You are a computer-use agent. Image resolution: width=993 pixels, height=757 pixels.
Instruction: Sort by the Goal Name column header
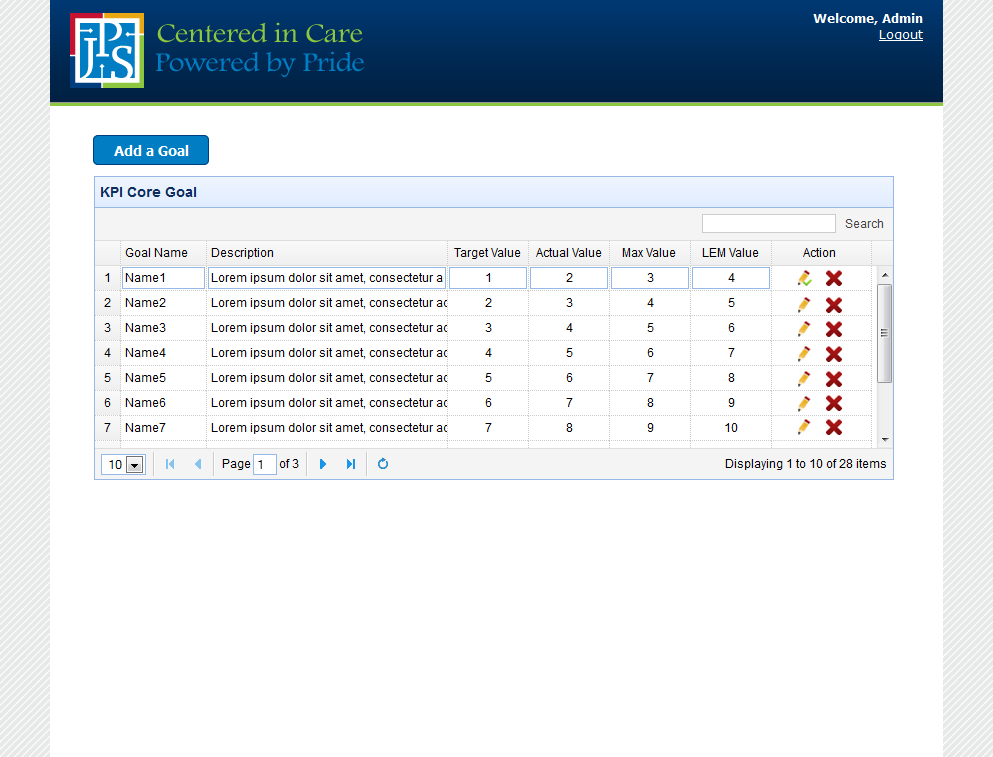[x=163, y=253]
